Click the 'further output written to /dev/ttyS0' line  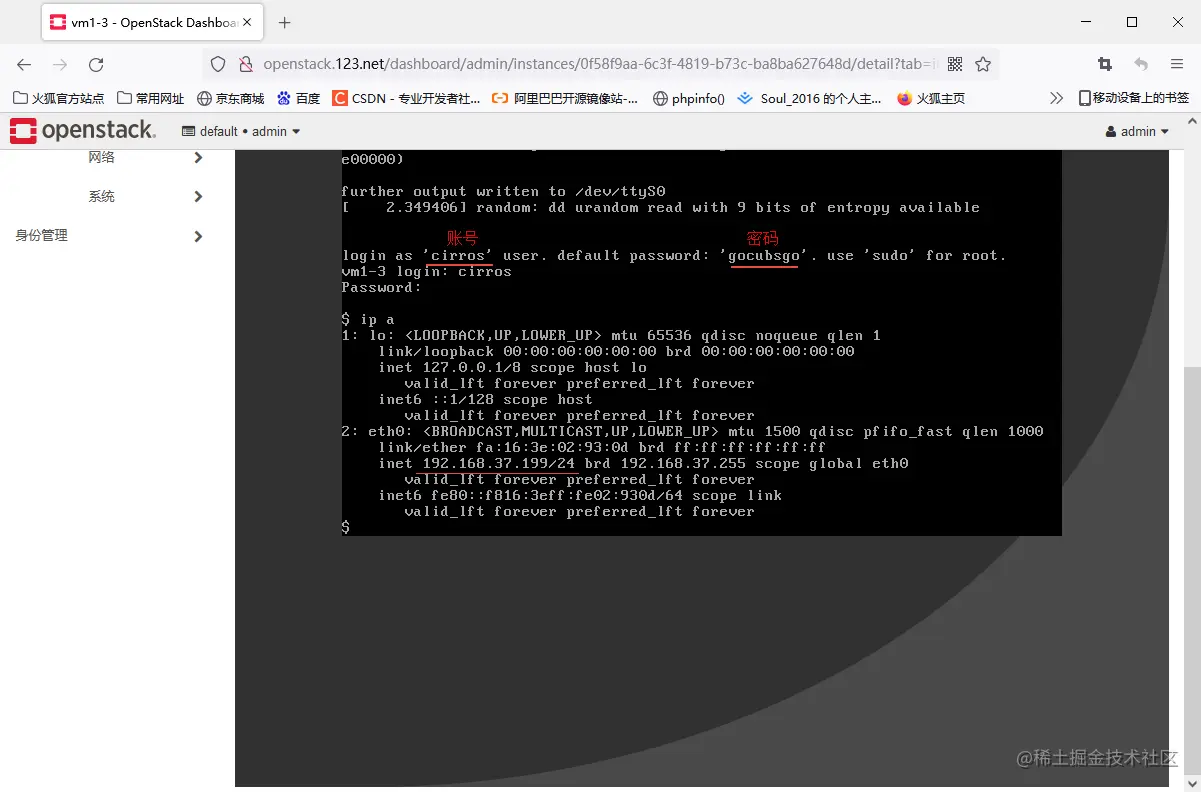coord(503,191)
